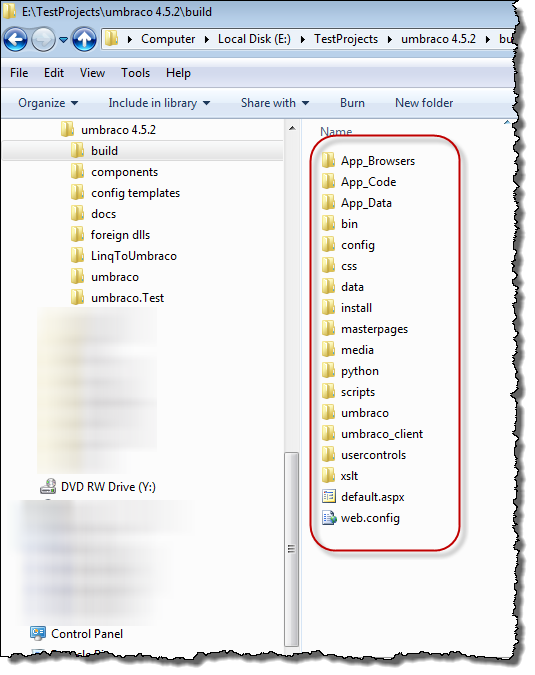Open the View menu
The height and width of the screenshot is (675, 535).
(92, 73)
